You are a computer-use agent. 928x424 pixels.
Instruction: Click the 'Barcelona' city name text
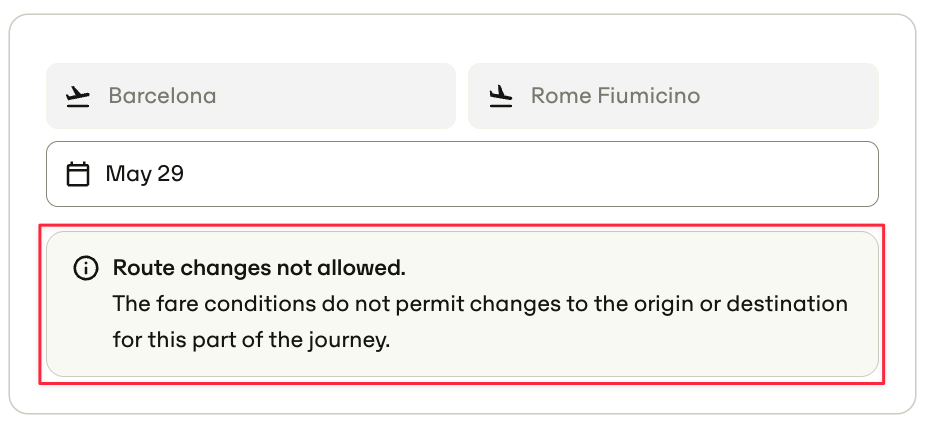click(x=162, y=96)
